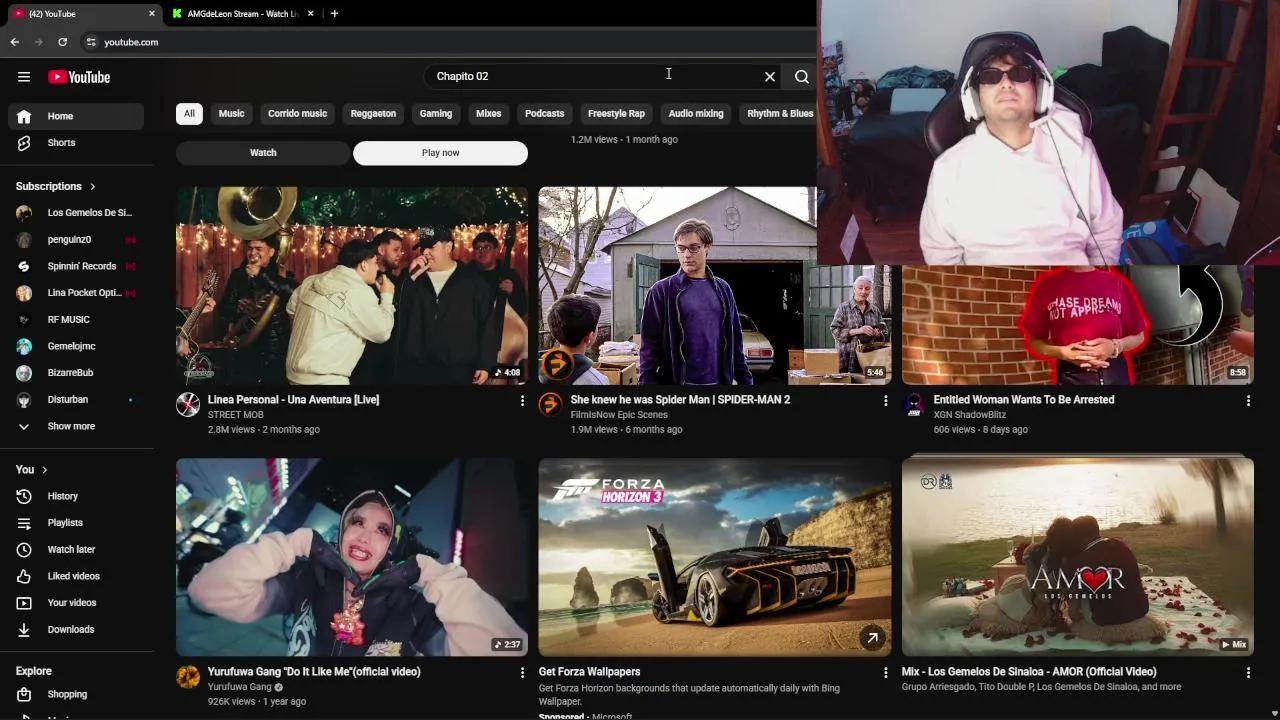Select the Freestyle Rap chip
Image resolution: width=1280 pixels, height=720 pixels.
[616, 113]
